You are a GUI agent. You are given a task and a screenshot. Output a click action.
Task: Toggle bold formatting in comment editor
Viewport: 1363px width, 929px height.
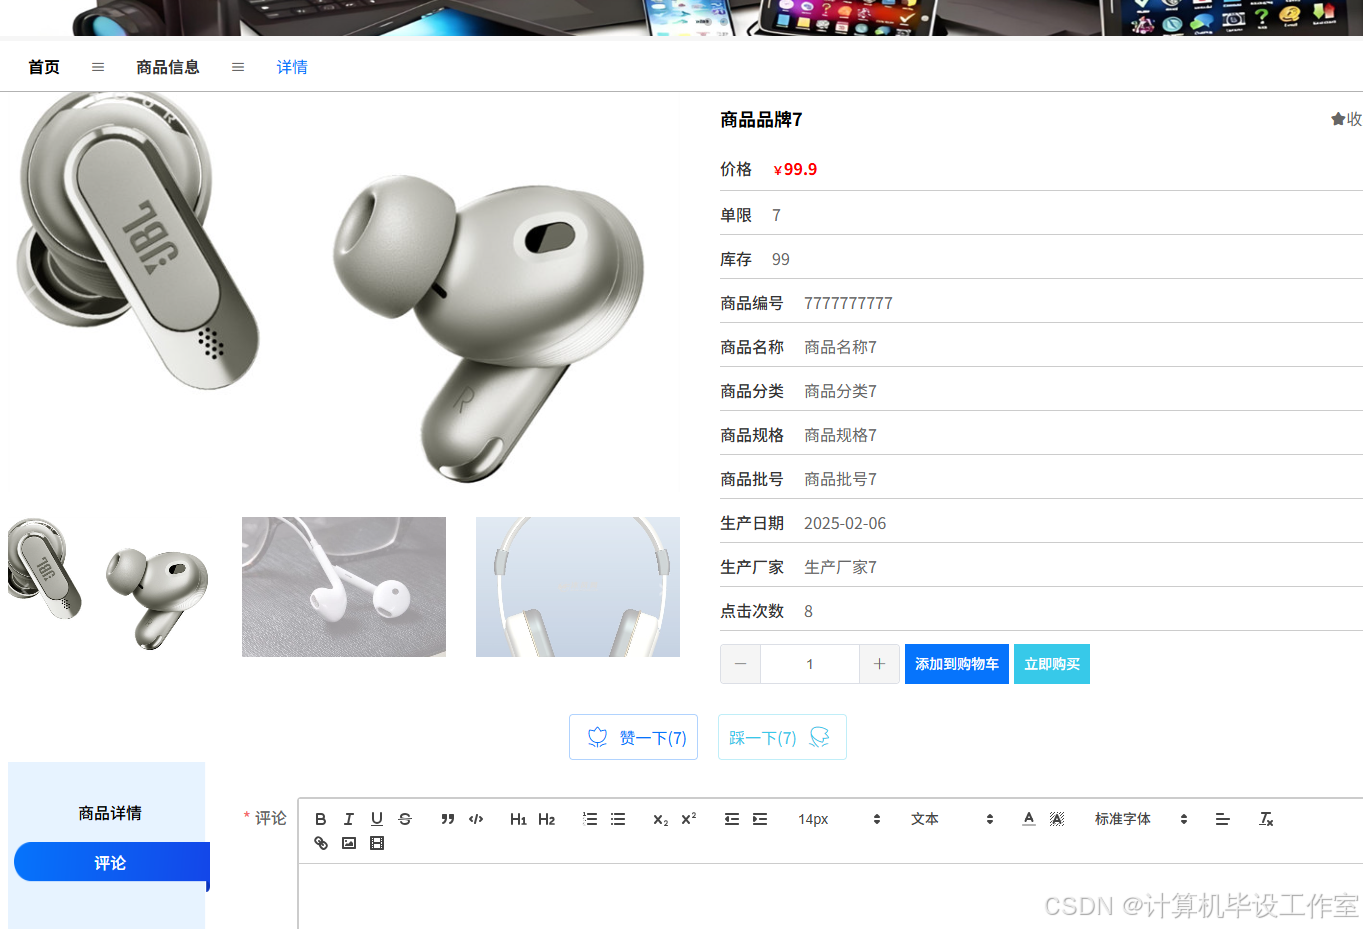(x=321, y=819)
